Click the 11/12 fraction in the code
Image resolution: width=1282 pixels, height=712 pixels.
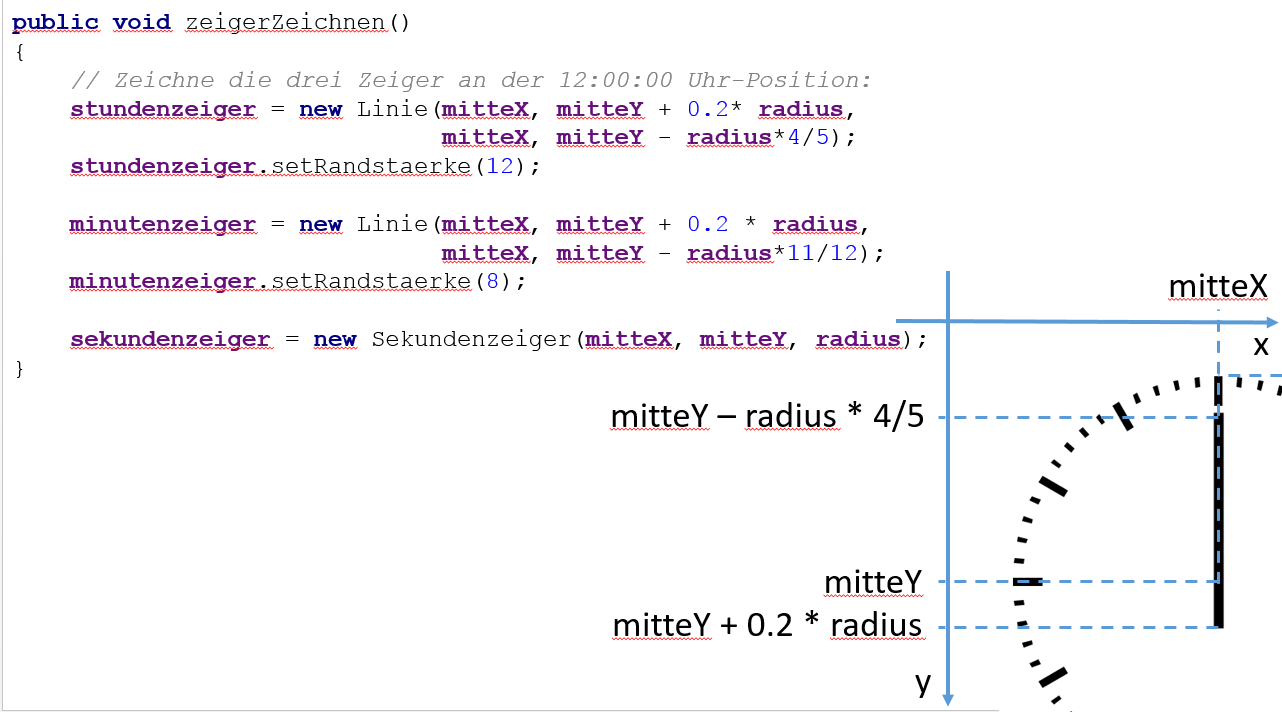click(822, 253)
